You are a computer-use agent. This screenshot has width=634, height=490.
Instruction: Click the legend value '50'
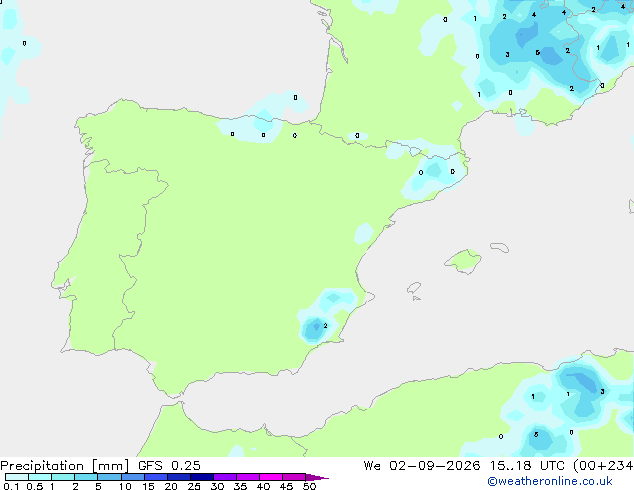(309, 486)
